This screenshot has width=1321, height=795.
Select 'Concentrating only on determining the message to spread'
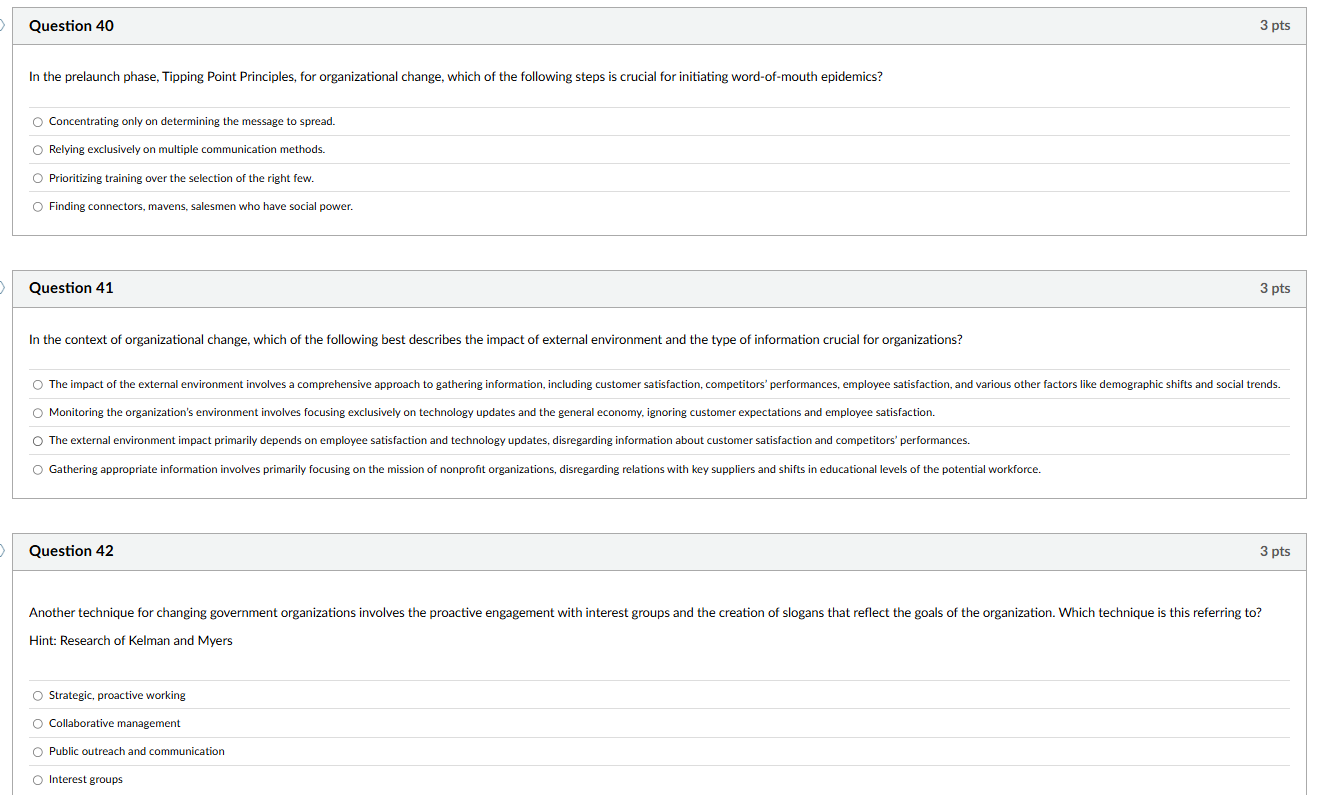point(37,121)
